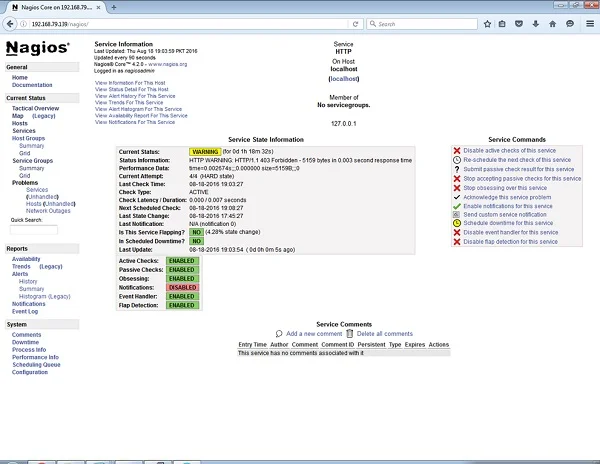Click the black checkmark Acknowledge problem icon
Screen dimensions: 600x464
point(457,197)
